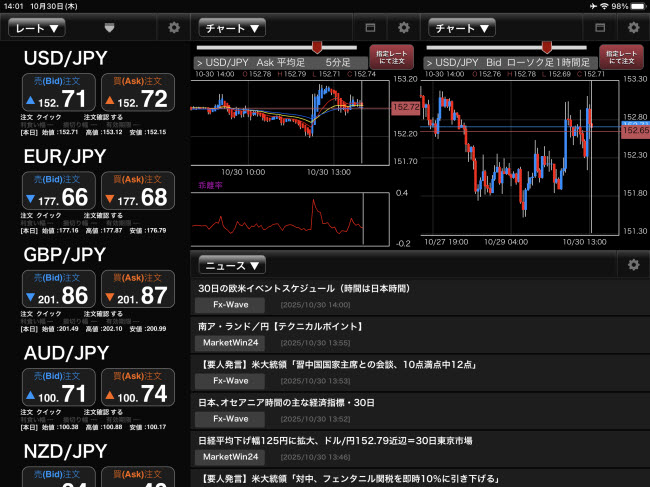
Task: Tap NZD/JPY 買(Ask)注文 button
Action: pyautogui.click(x=138, y=477)
